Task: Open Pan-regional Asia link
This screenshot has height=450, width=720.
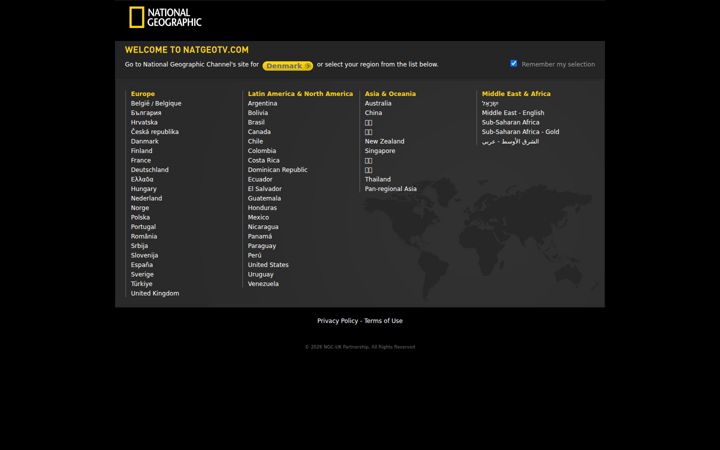Action: (x=391, y=189)
